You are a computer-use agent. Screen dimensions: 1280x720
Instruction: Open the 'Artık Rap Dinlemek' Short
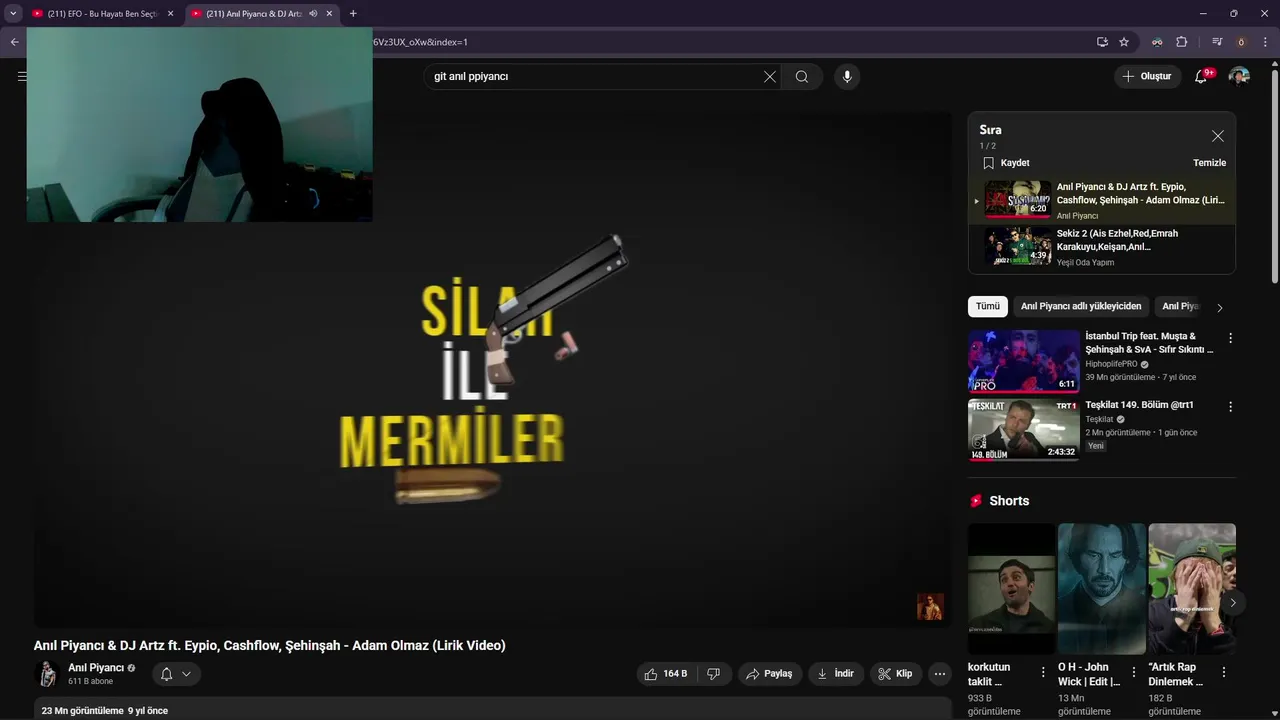1192,589
